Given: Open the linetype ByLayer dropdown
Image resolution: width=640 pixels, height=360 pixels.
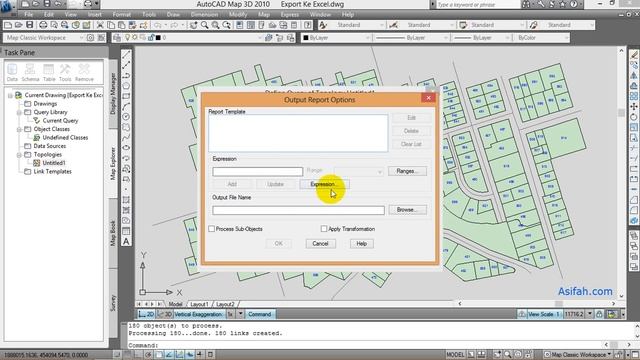Looking at the screenshot, I should [411, 38].
